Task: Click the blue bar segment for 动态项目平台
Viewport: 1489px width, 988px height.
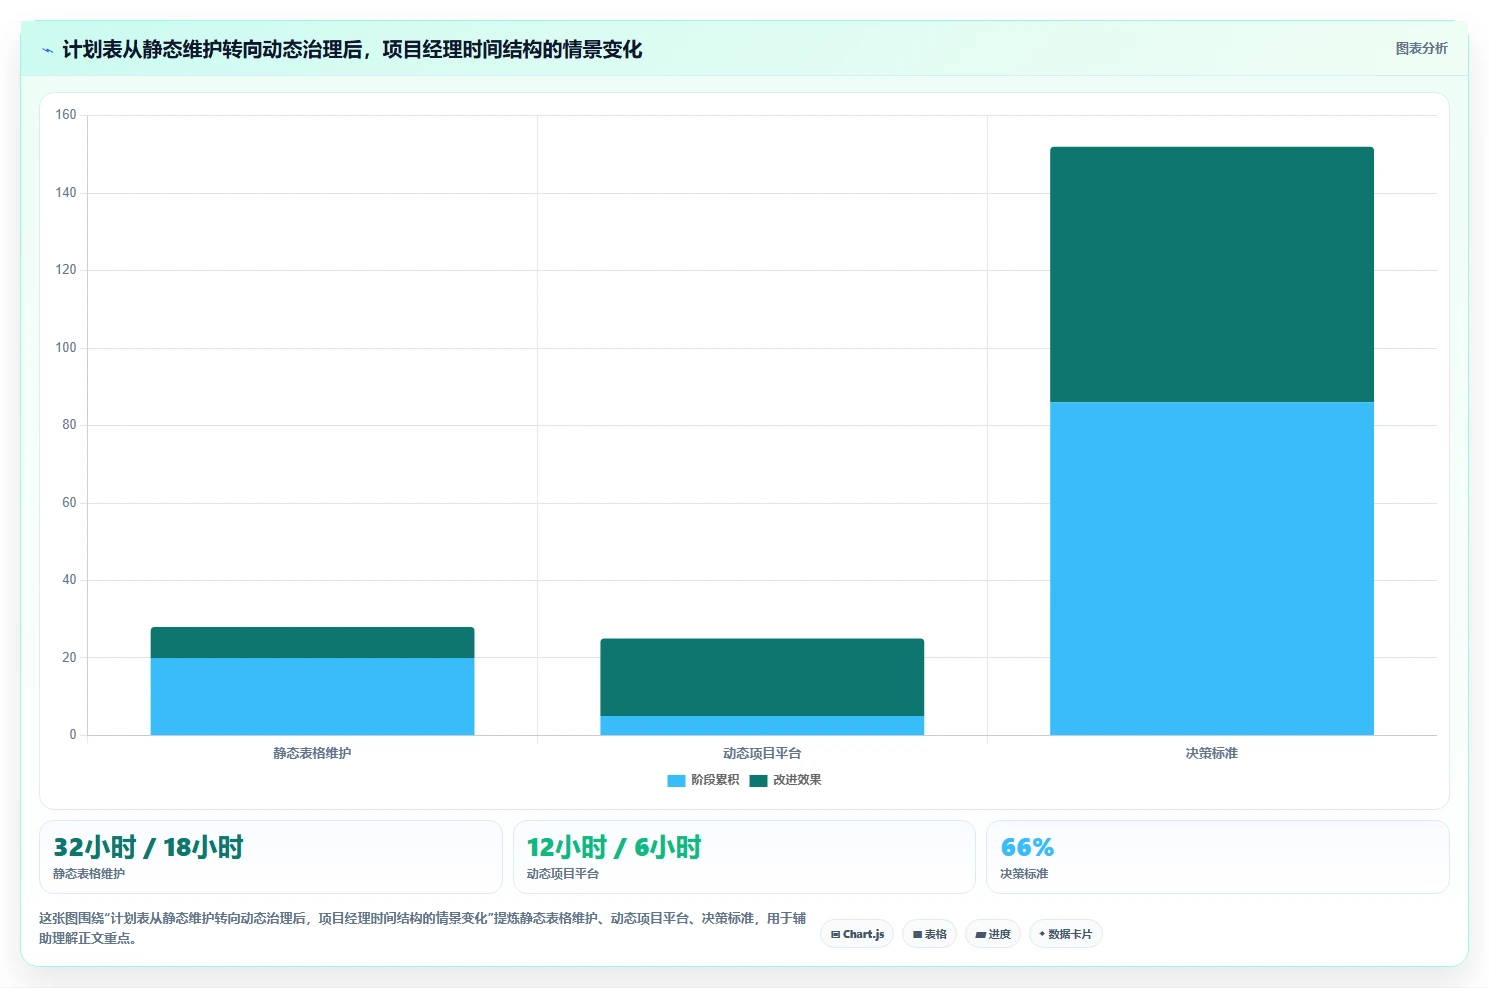Action: coord(762,725)
